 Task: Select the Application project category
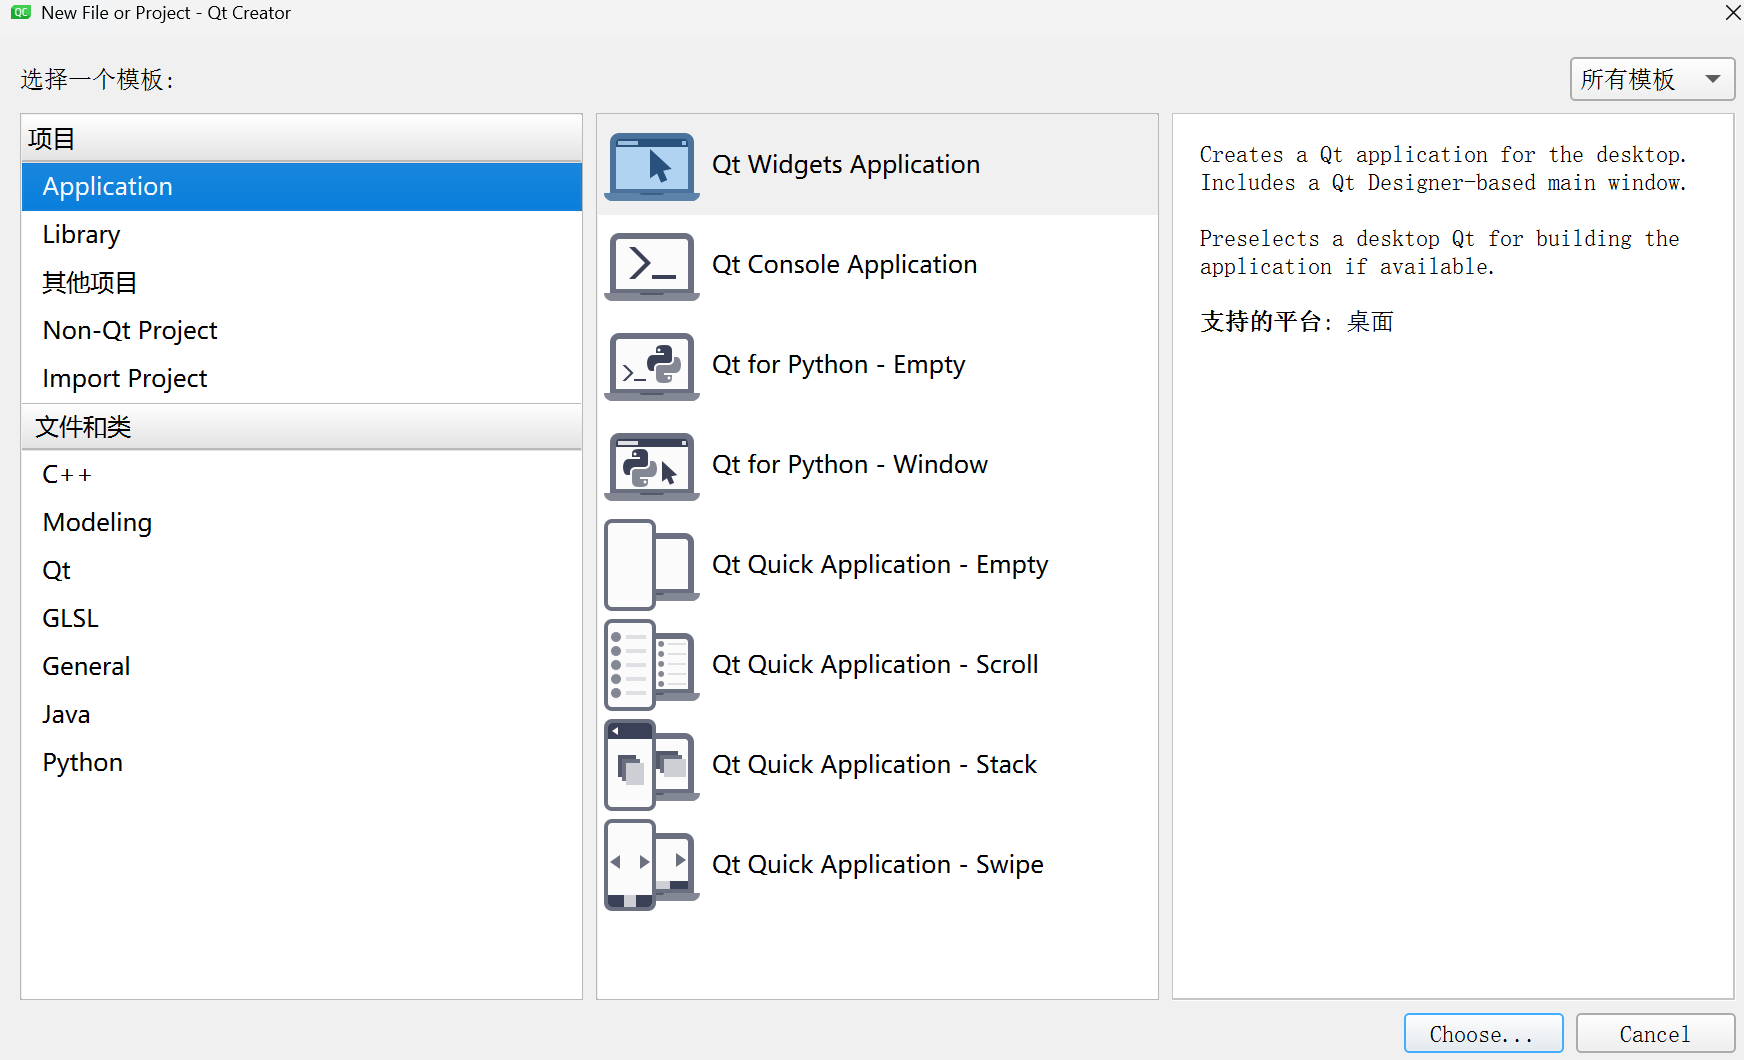point(302,187)
